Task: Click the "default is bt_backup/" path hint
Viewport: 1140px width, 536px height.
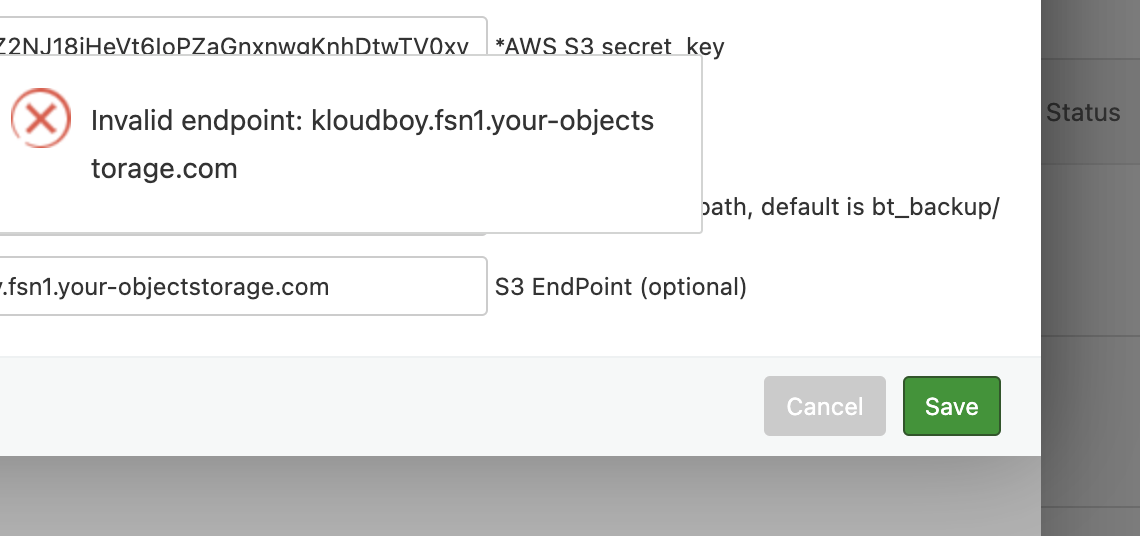Action: click(x=880, y=208)
